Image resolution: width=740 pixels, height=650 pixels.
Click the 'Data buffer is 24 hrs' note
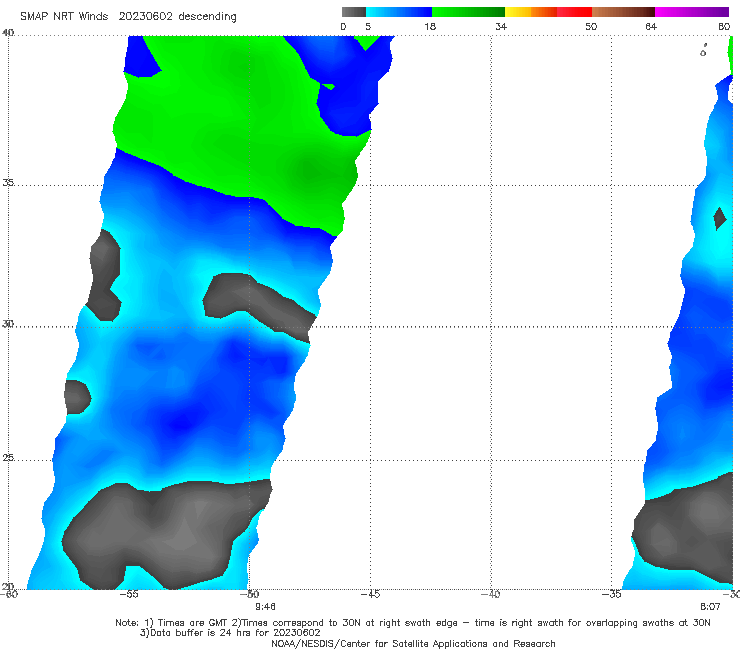click(230, 633)
